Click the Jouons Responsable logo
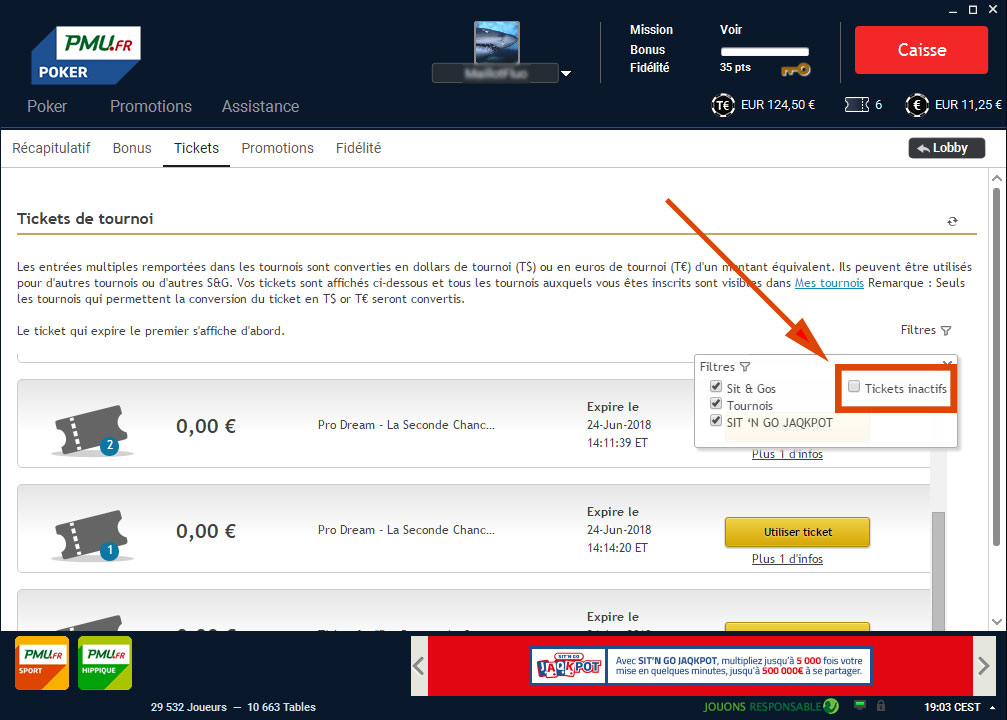Image resolution: width=1007 pixels, height=720 pixels. coord(771,707)
